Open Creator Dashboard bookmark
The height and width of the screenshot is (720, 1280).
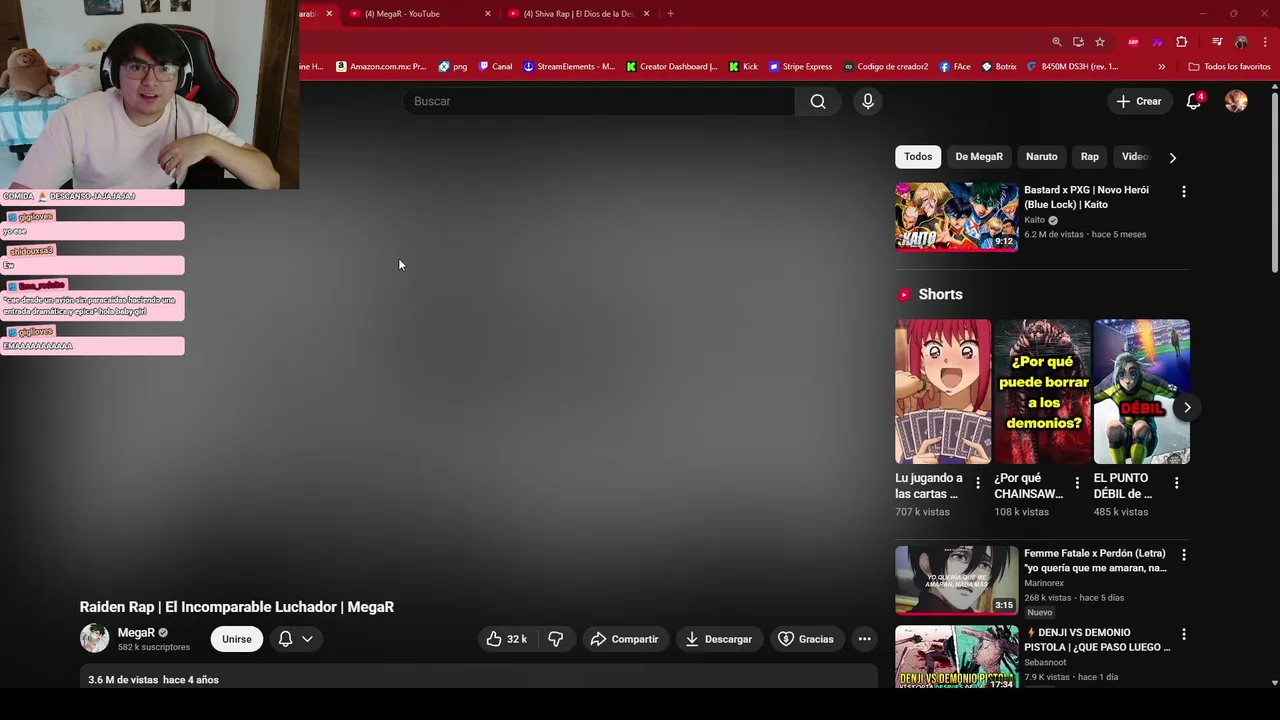[x=672, y=67]
